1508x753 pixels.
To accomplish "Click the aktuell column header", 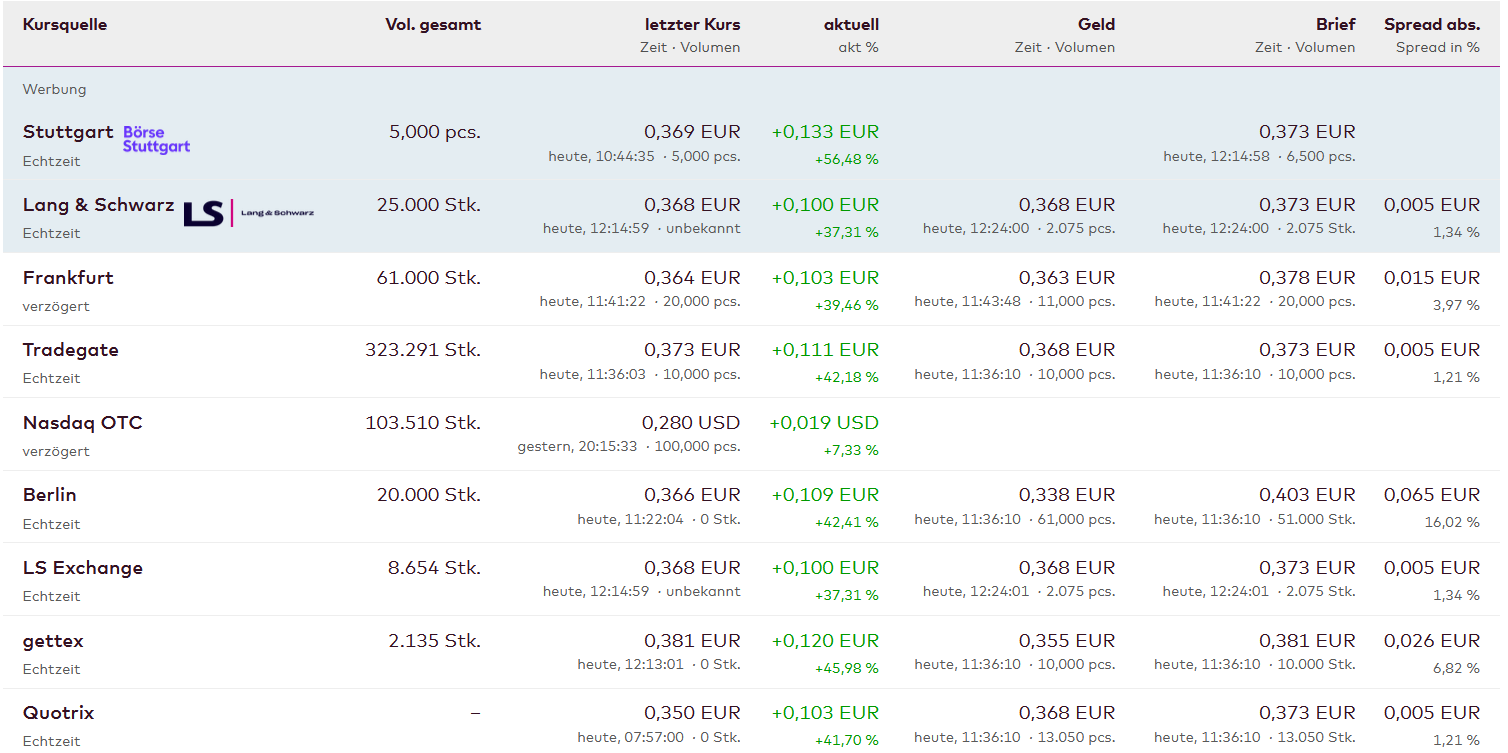I will pyautogui.click(x=851, y=24).
